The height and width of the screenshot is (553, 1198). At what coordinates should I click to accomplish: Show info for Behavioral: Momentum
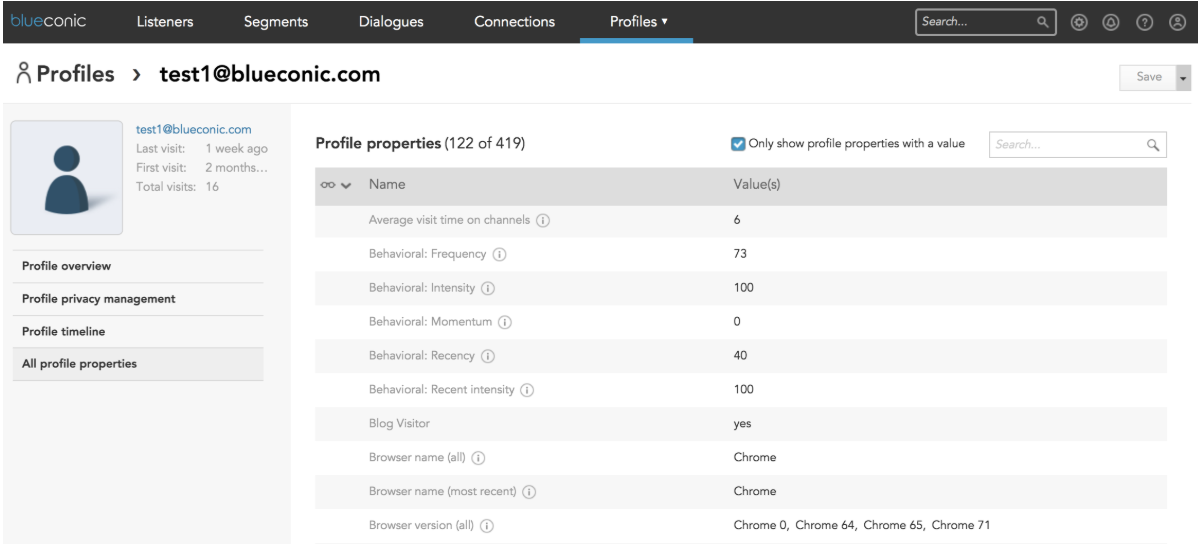click(504, 322)
